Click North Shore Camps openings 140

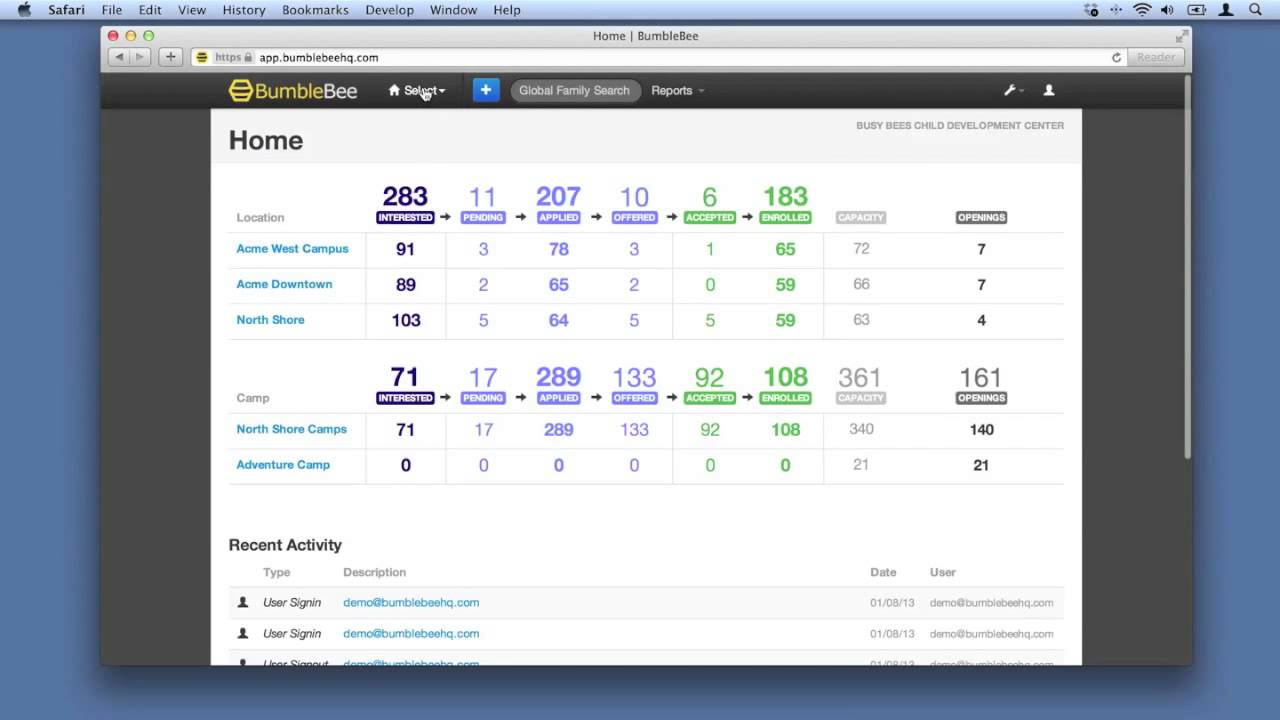(x=981, y=430)
